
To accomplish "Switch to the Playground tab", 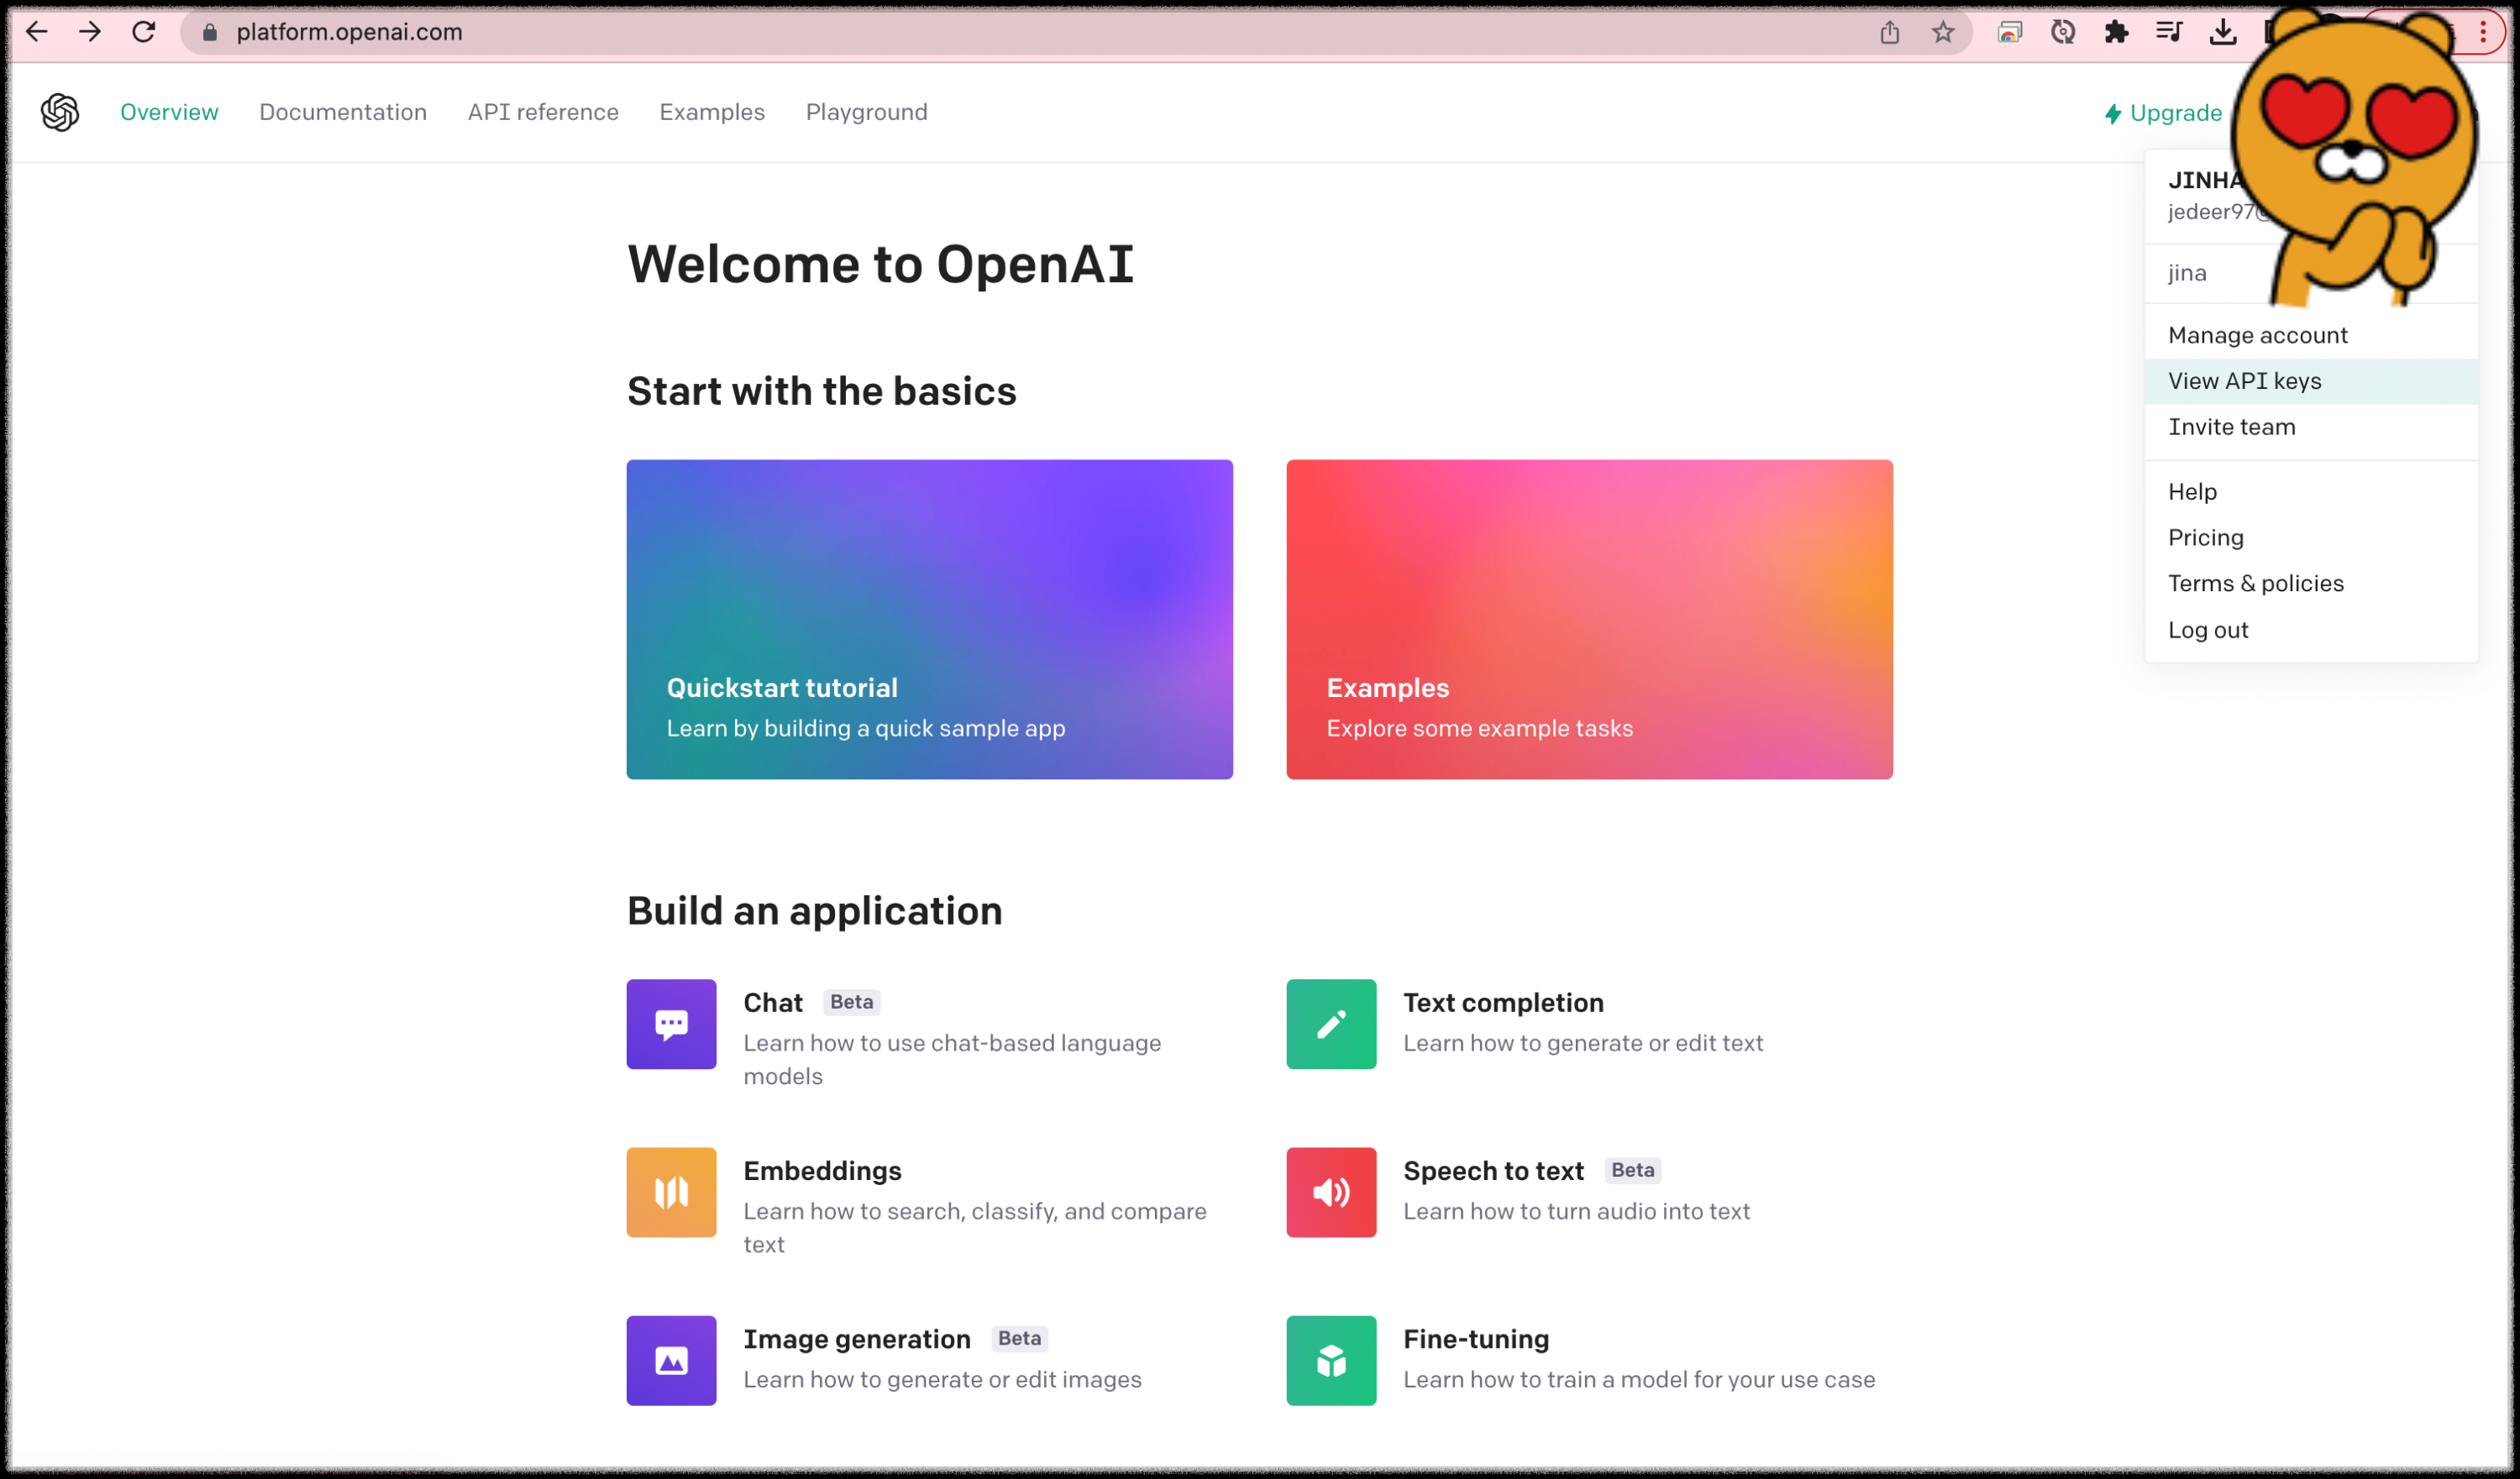I will pyautogui.click(x=866, y=112).
